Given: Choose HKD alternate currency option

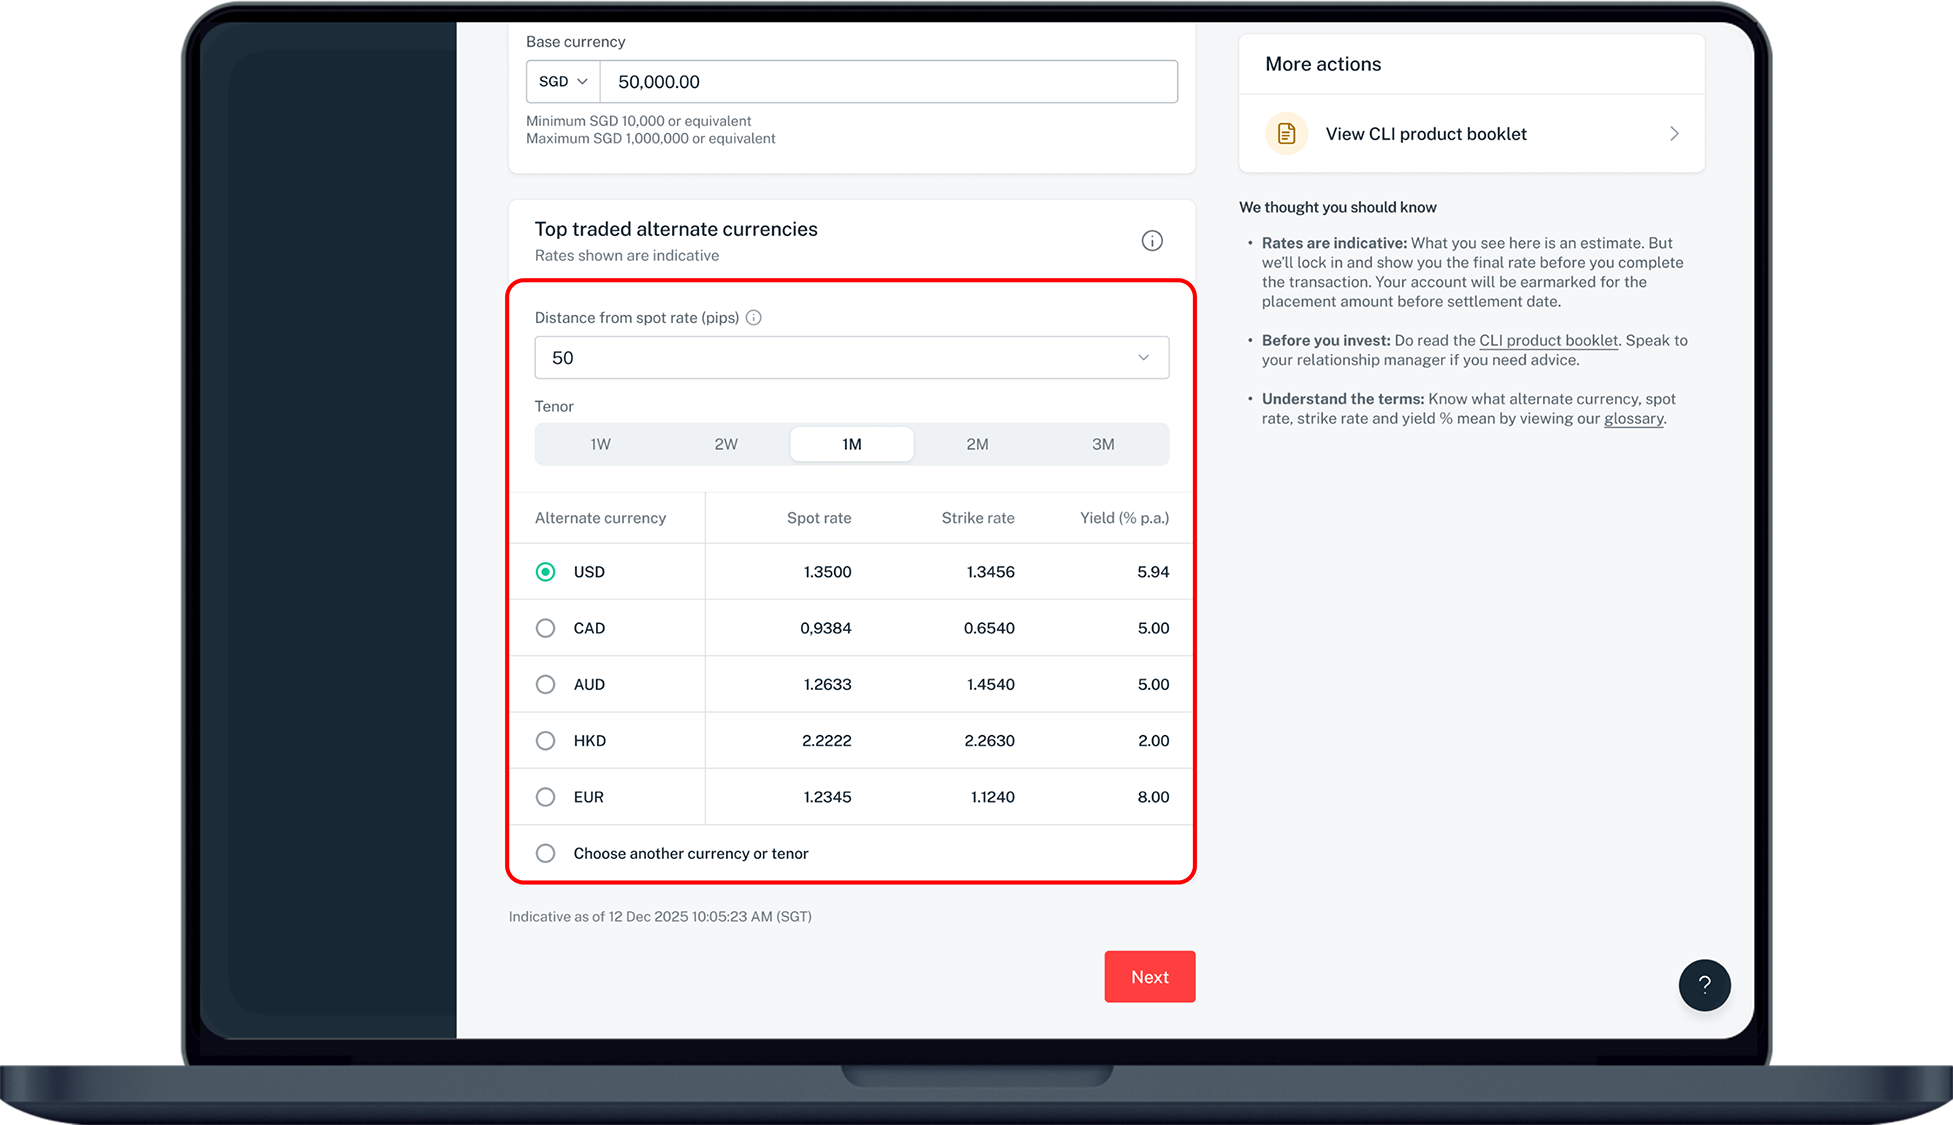Looking at the screenshot, I should pyautogui.click(x=545, y=741).
